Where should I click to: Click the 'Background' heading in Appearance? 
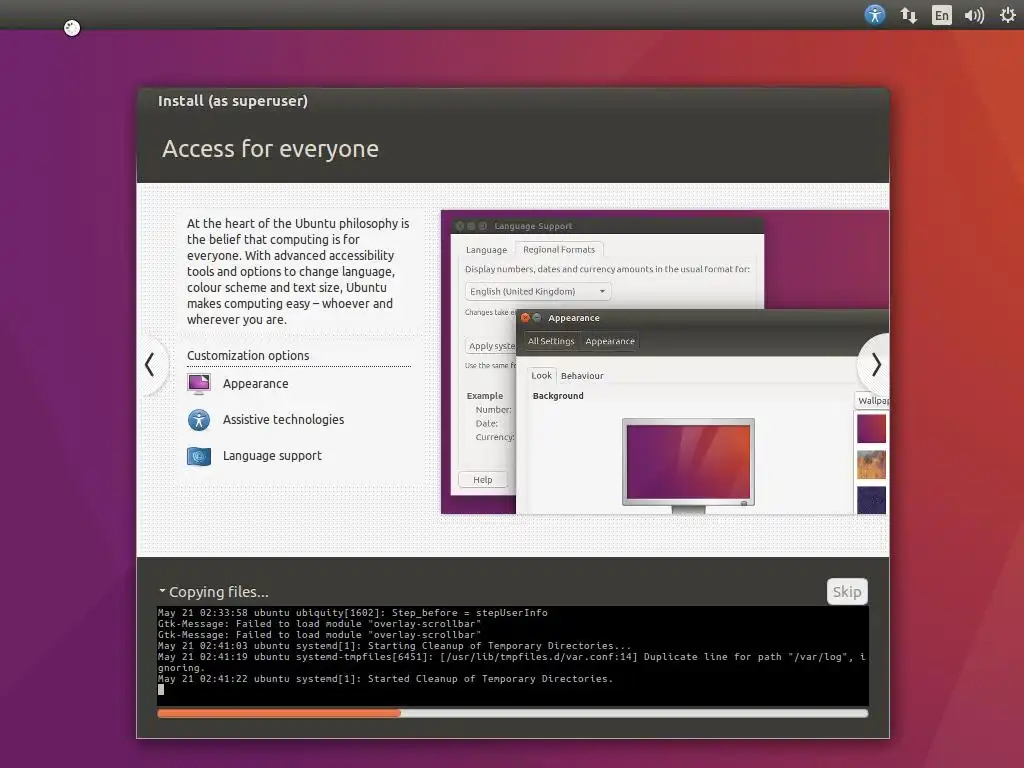click(x=558, y=396)
